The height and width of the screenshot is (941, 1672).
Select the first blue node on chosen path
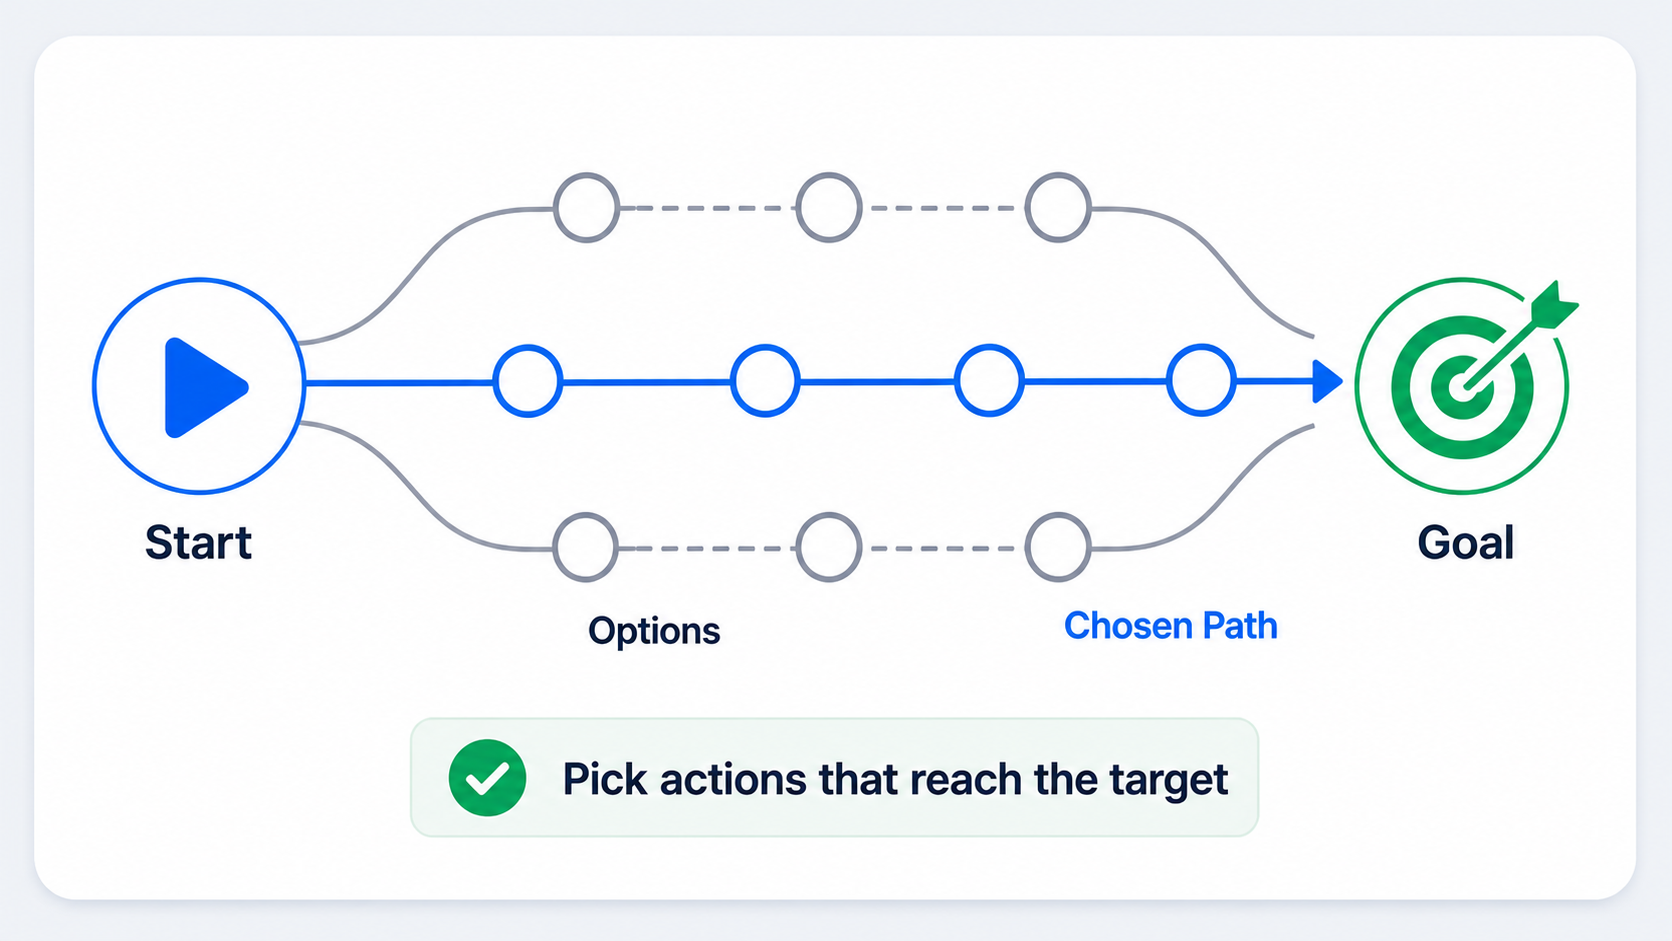pos(528,381)
